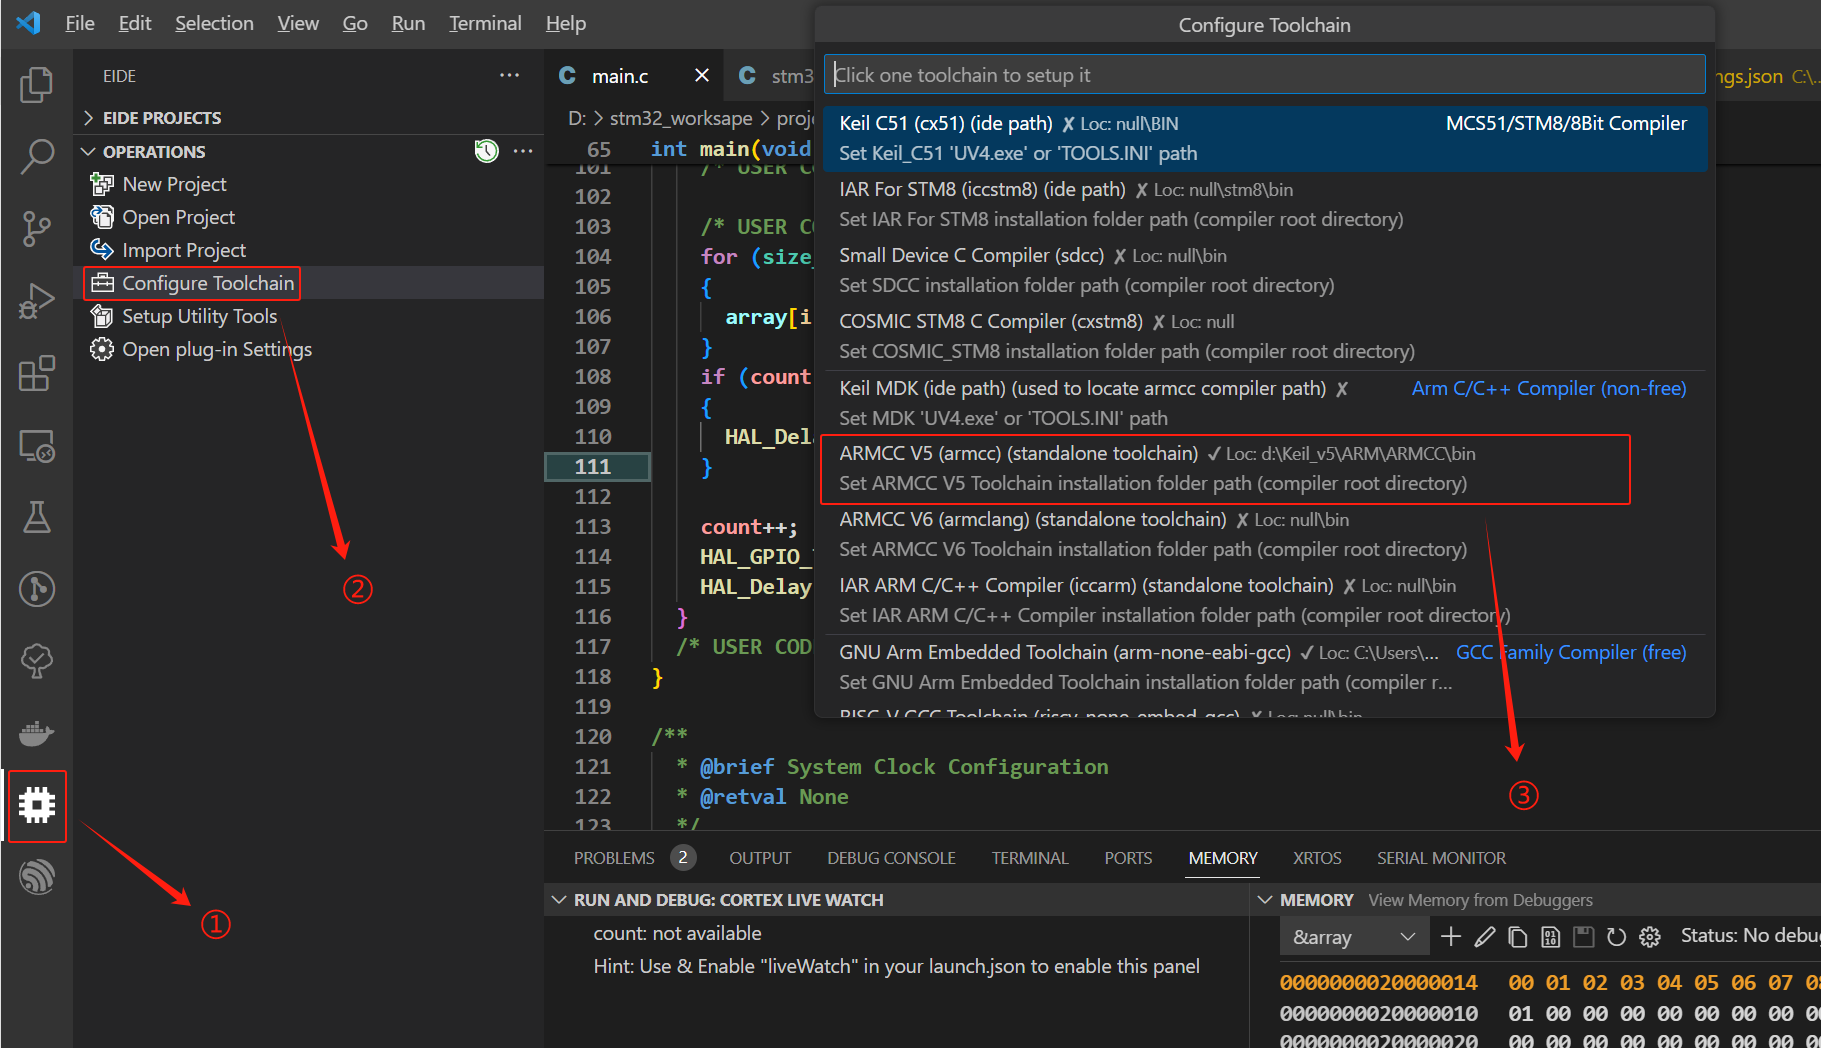The image size is (1821, 1048).
Task: Click the binary file icon in Memory toolbar
Action: point(1551,936)
